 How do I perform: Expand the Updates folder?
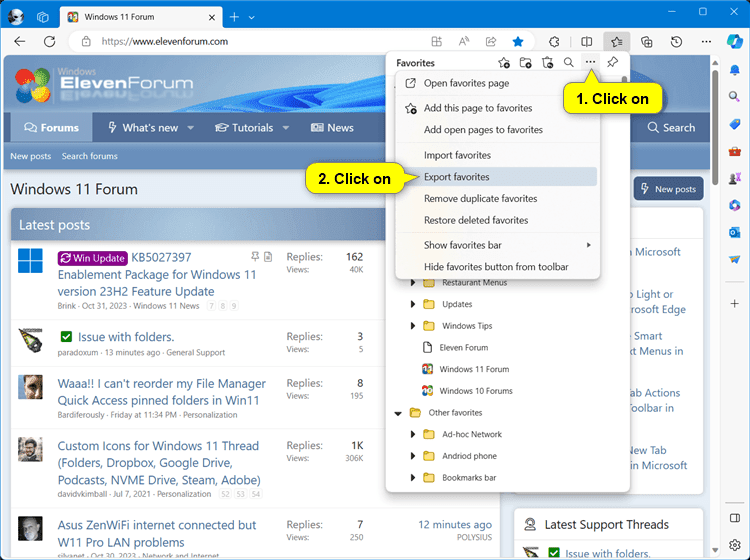413,304
